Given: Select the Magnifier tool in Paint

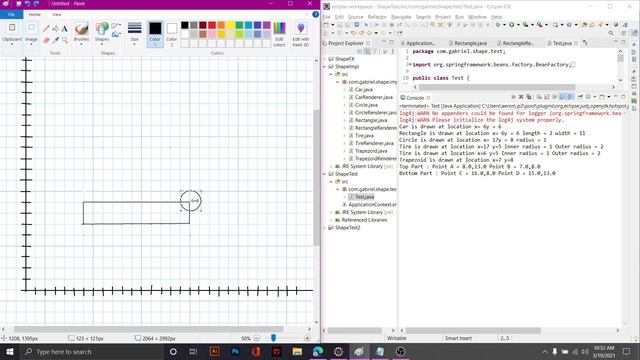Looking at the screenshot, I should click(x=64, y=40).
